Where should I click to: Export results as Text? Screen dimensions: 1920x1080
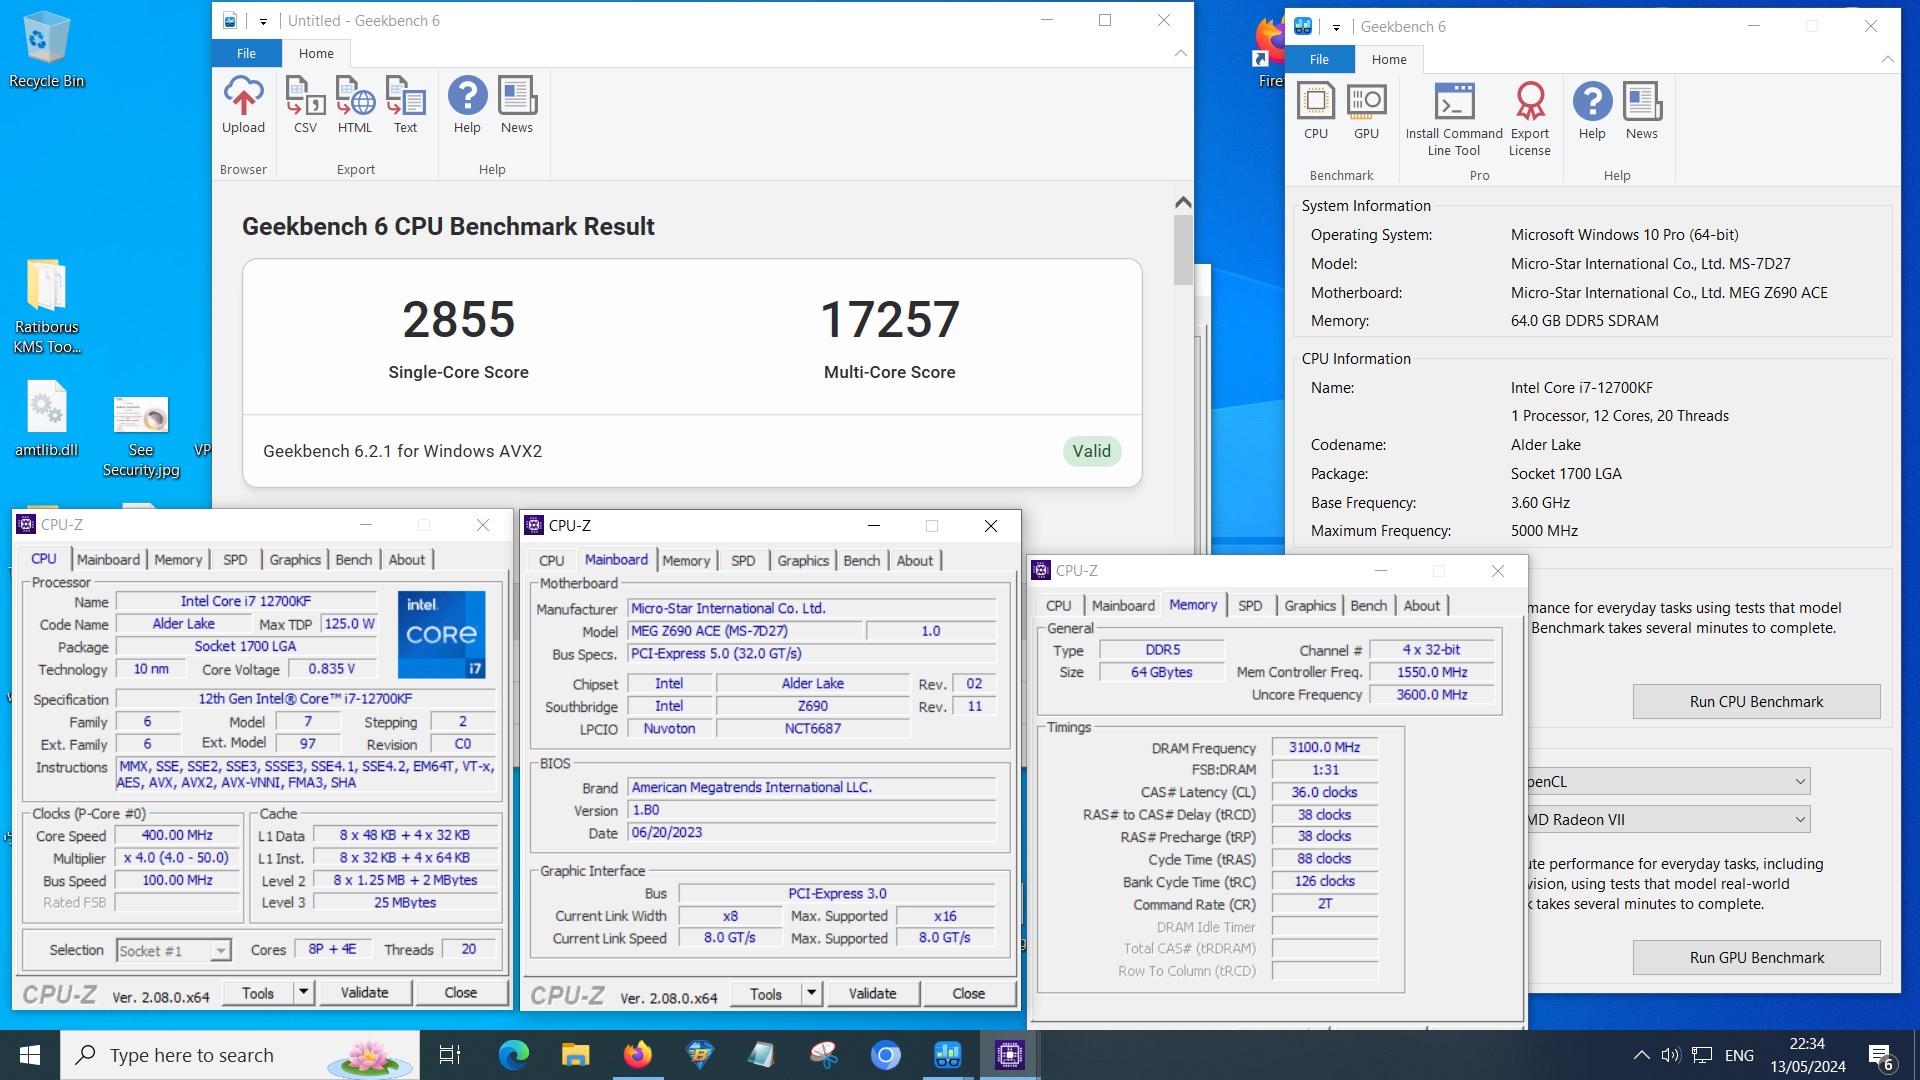(405, 104)
